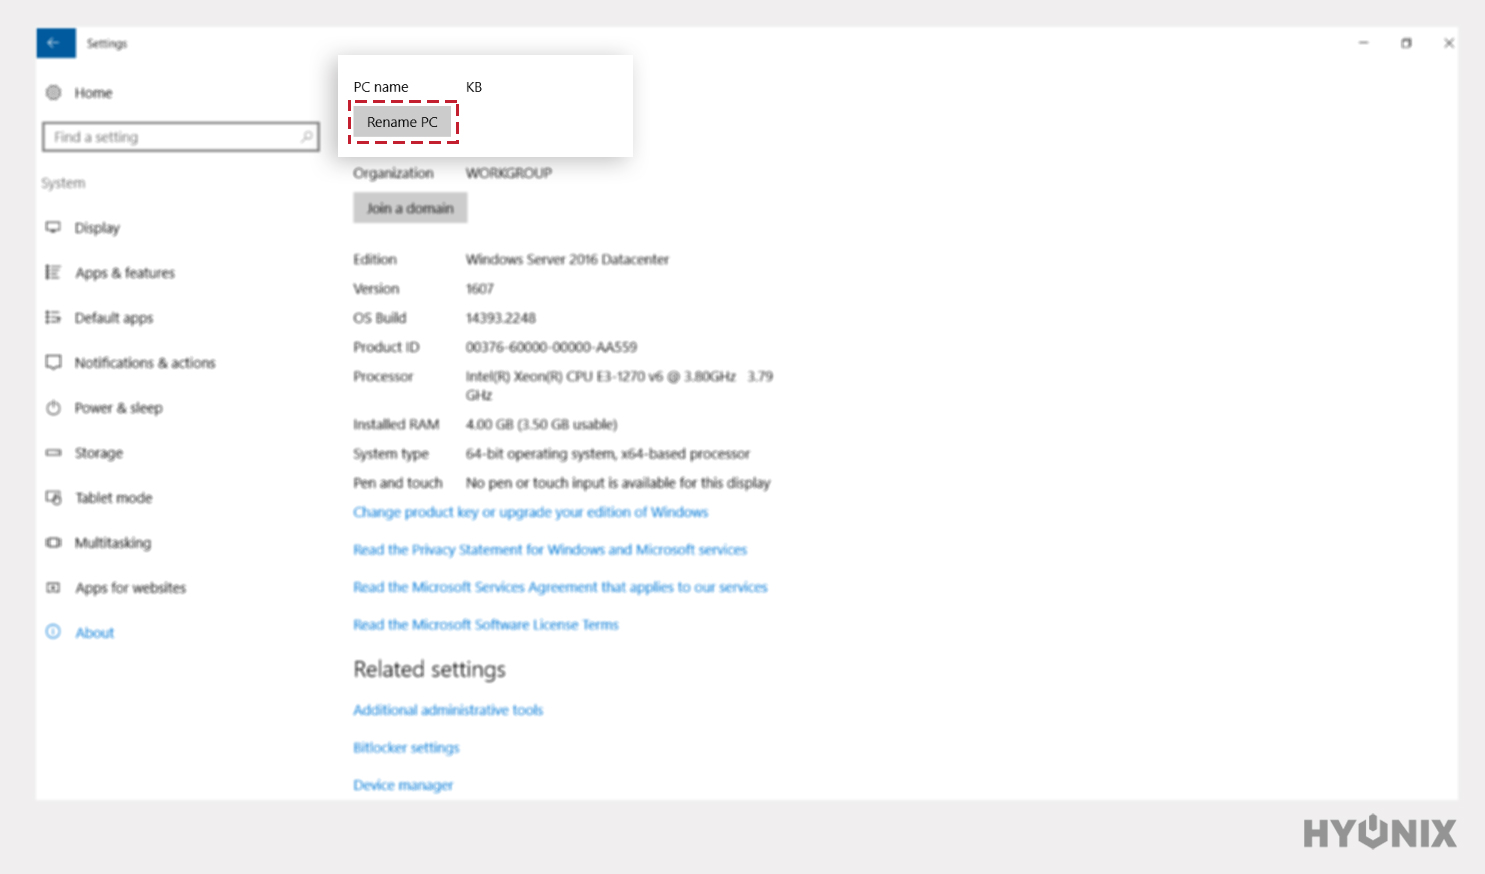Click the back arrow button
The height and width of the screenshot is (874, 1485).
coord(56,43)
